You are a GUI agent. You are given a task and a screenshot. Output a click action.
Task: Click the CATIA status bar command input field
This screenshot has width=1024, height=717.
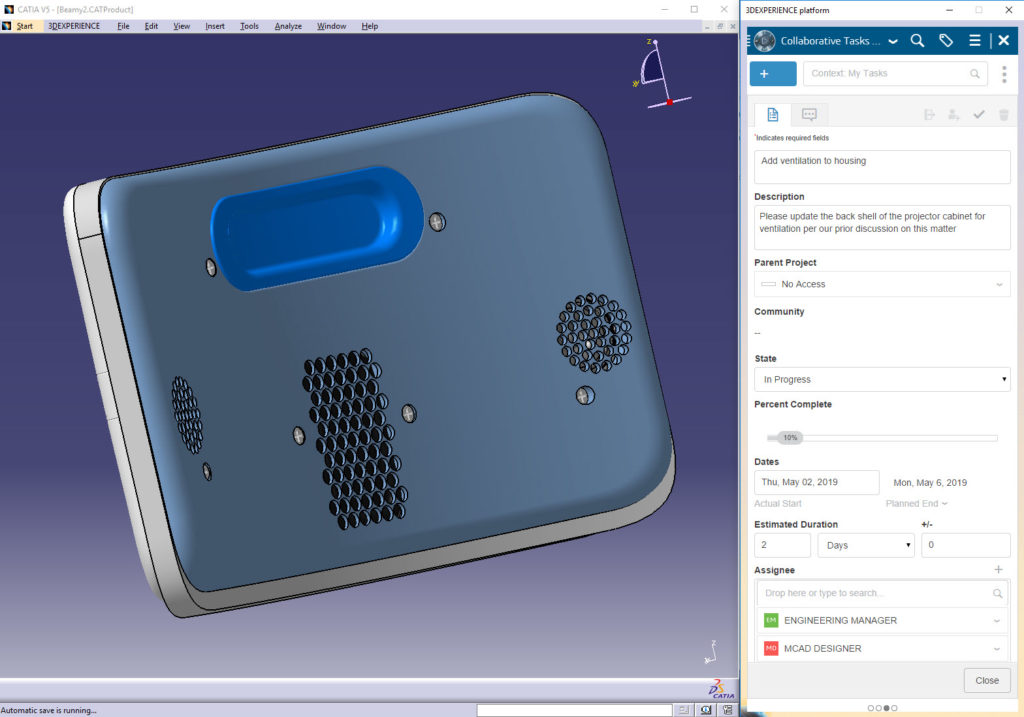tap(574, 710)
